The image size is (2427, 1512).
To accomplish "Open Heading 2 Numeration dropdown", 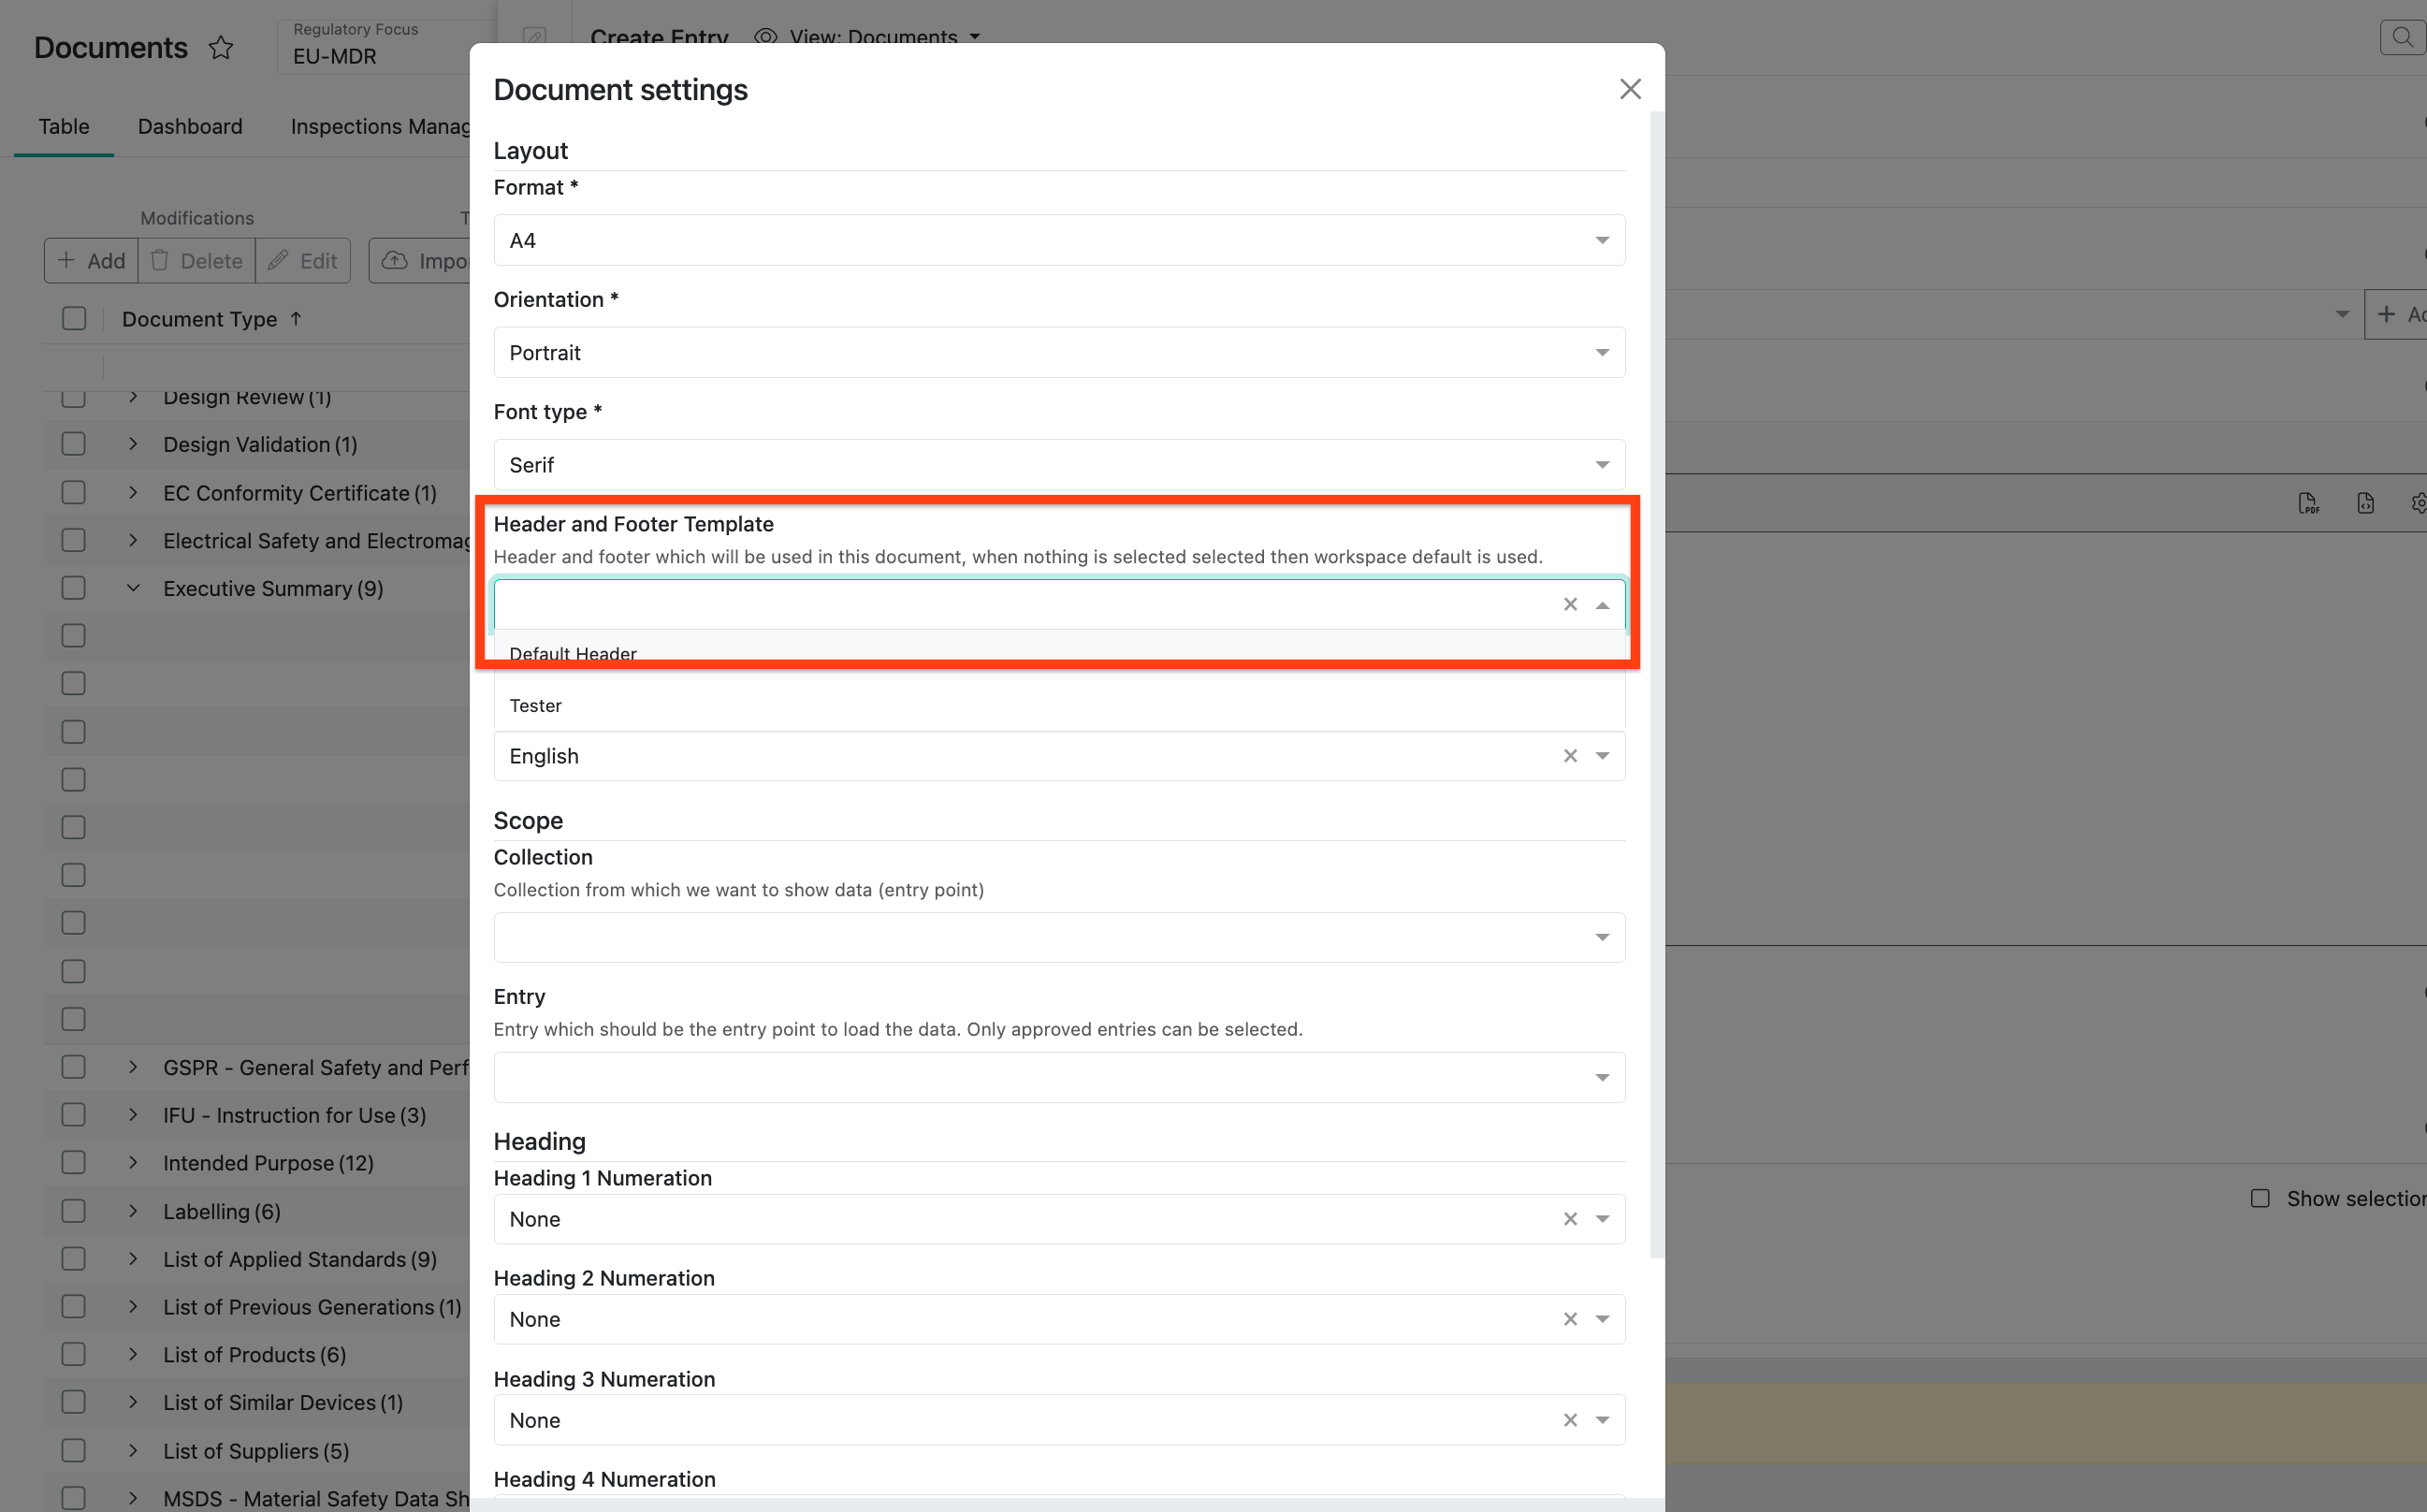I will click(1603, 1319).
